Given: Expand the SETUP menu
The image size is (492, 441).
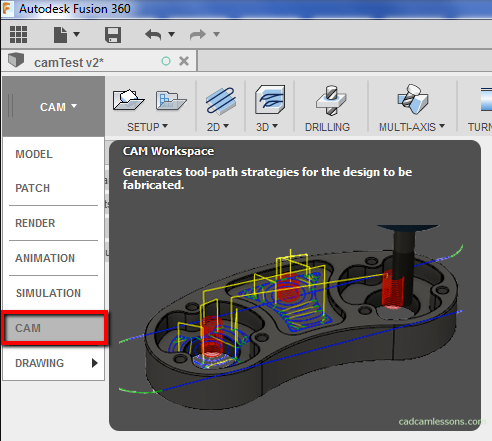Looking at the screenshot, I should [x=147, y=127].
